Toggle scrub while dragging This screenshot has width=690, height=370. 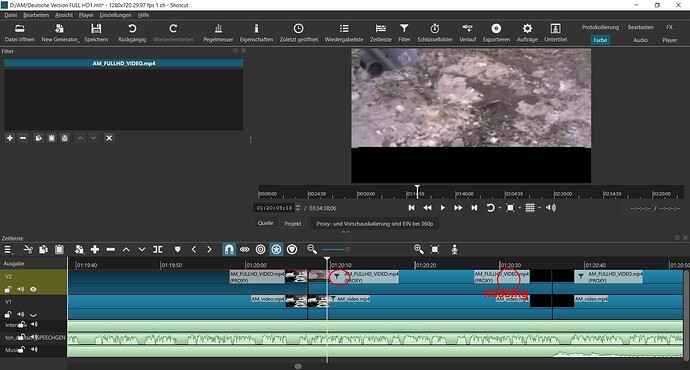(x=245, y=249)
